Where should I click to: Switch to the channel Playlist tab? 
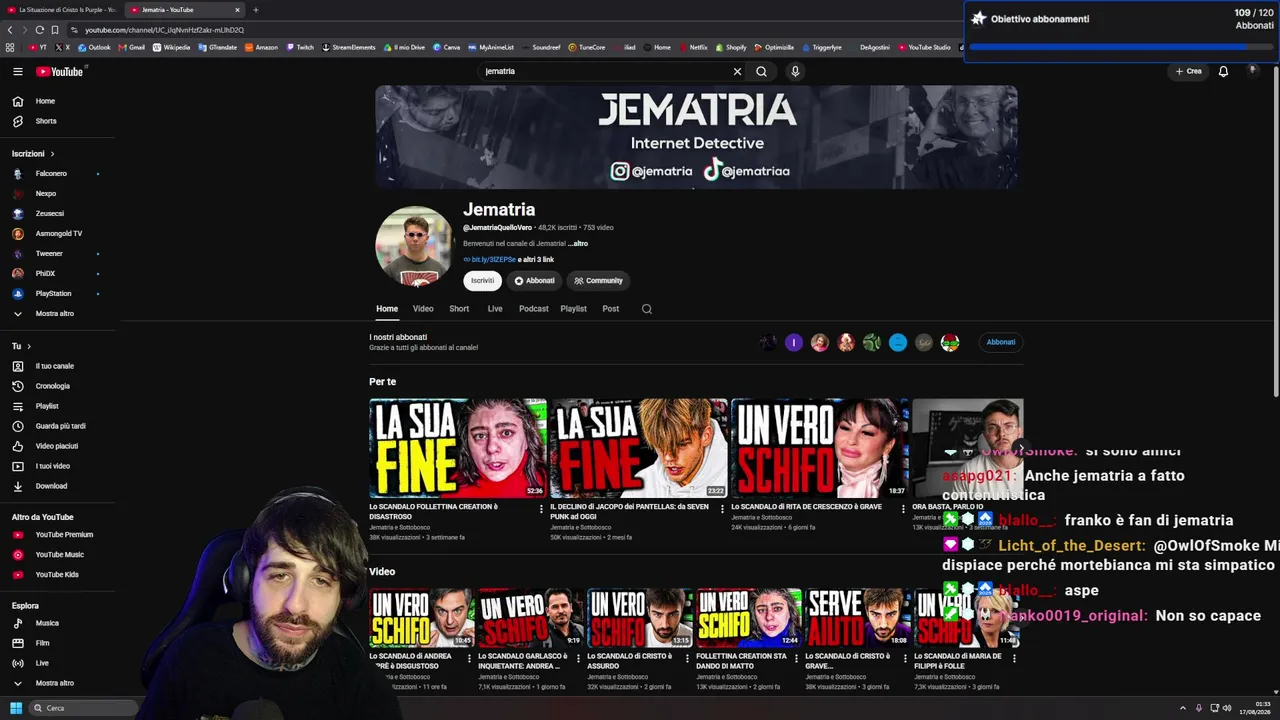pos(573,309)
